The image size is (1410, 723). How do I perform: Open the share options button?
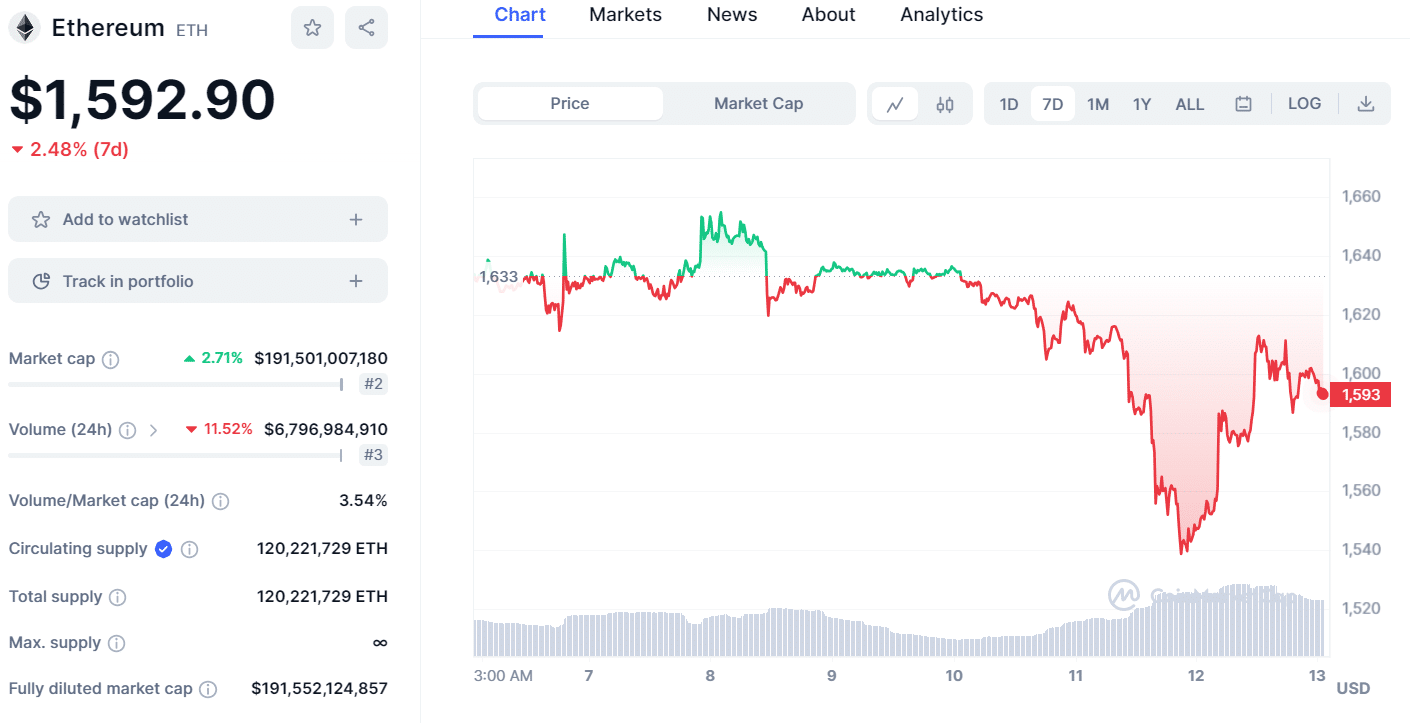(x=366, y=28)
